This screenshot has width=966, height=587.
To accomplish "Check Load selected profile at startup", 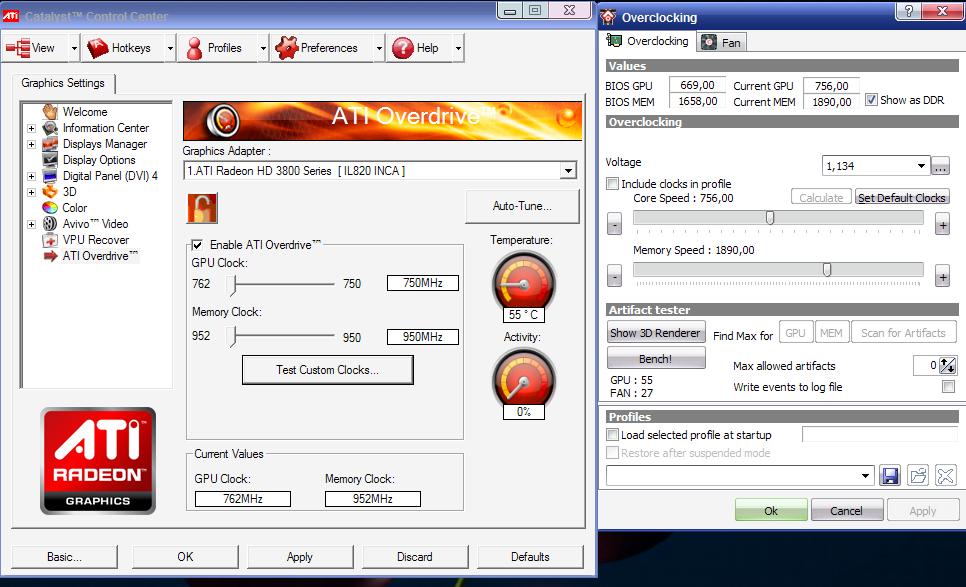I will 612,435.
